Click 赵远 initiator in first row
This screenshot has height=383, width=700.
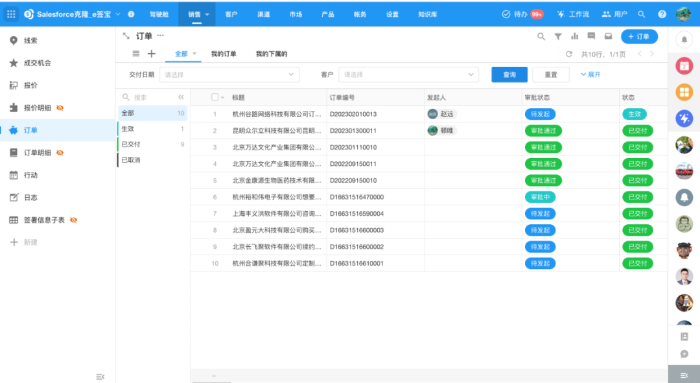pos(442,114)
